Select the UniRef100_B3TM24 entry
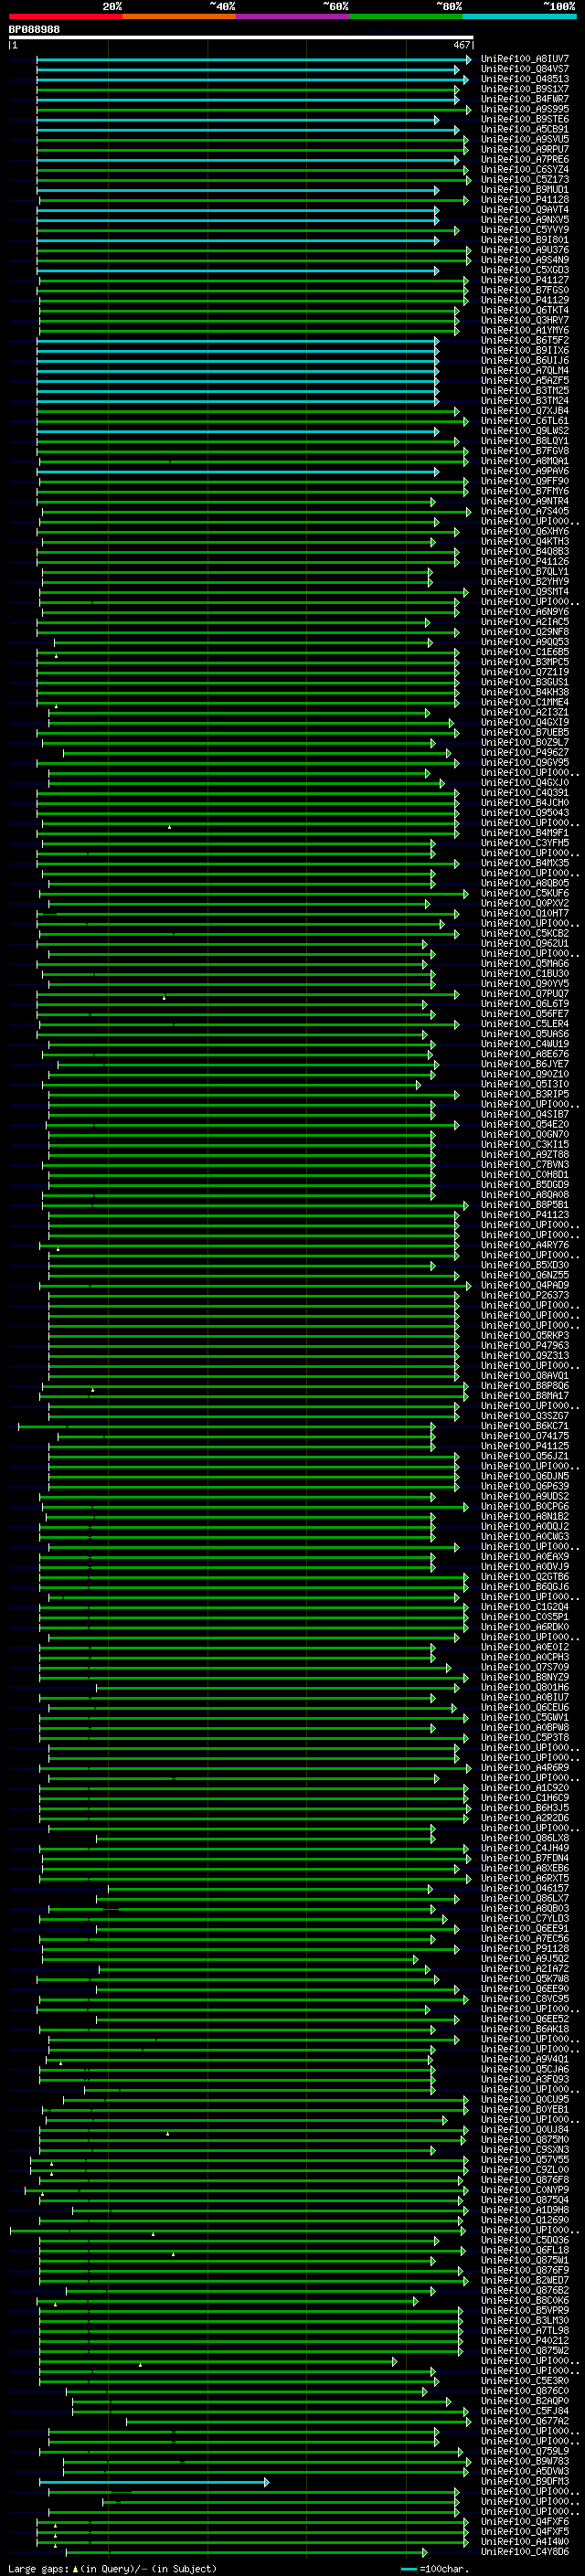Screen dimensions: 585x2576 point(525,400)
